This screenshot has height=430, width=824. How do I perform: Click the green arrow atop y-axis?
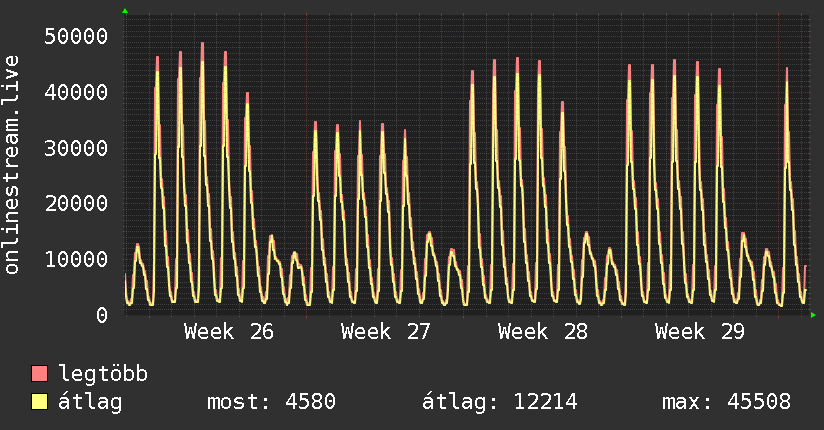coord(125,11)
